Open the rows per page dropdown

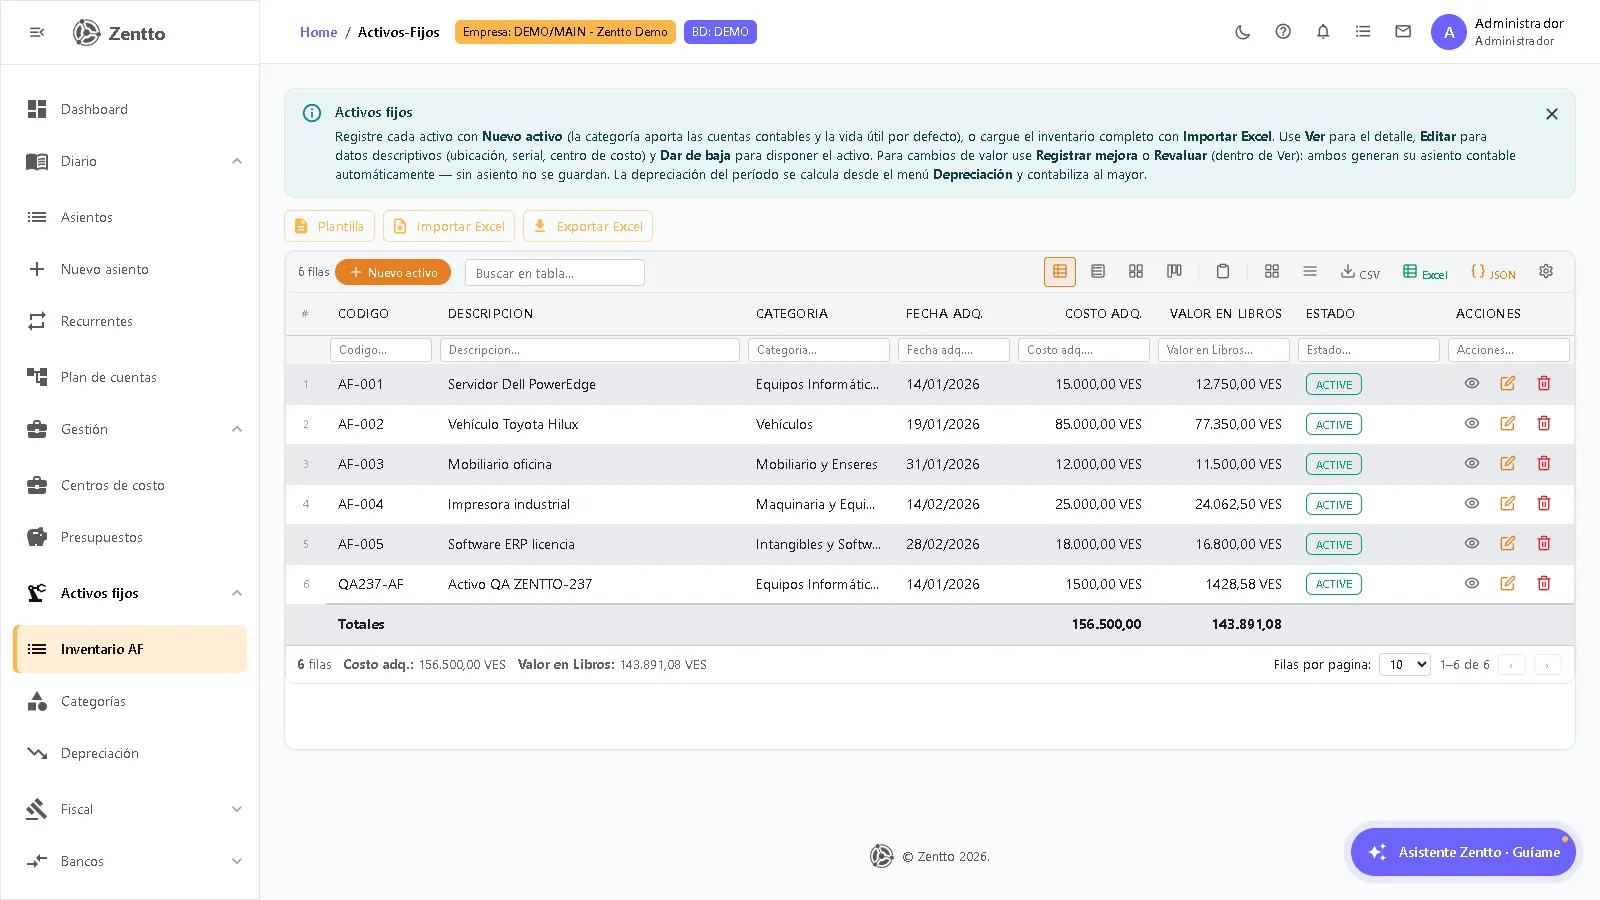pyautogui.click(x=1405, y=664)
